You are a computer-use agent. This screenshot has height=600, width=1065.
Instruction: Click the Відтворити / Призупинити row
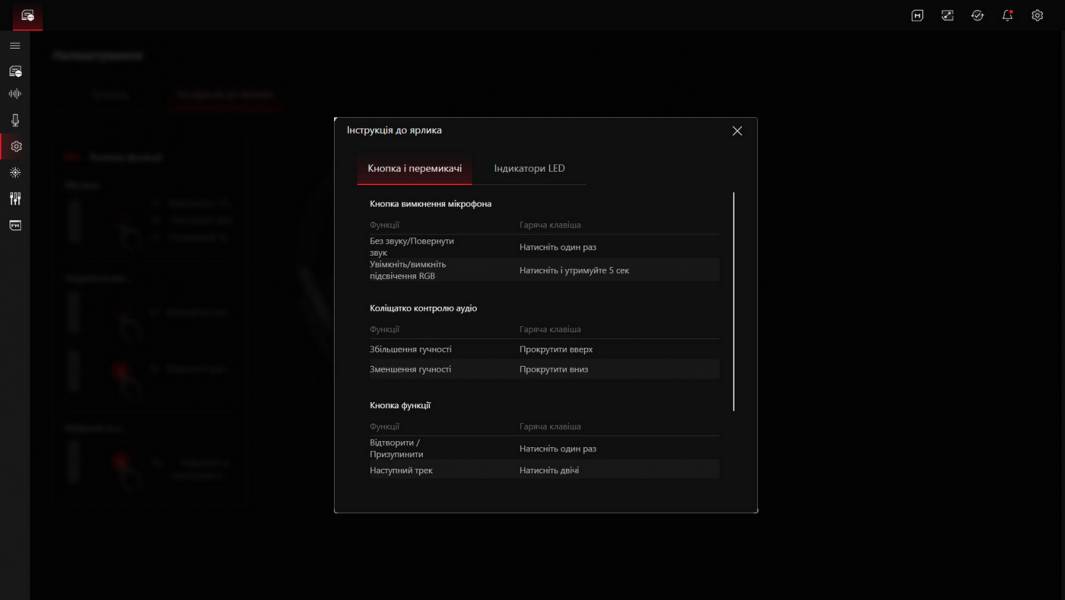tap(543, 448)
